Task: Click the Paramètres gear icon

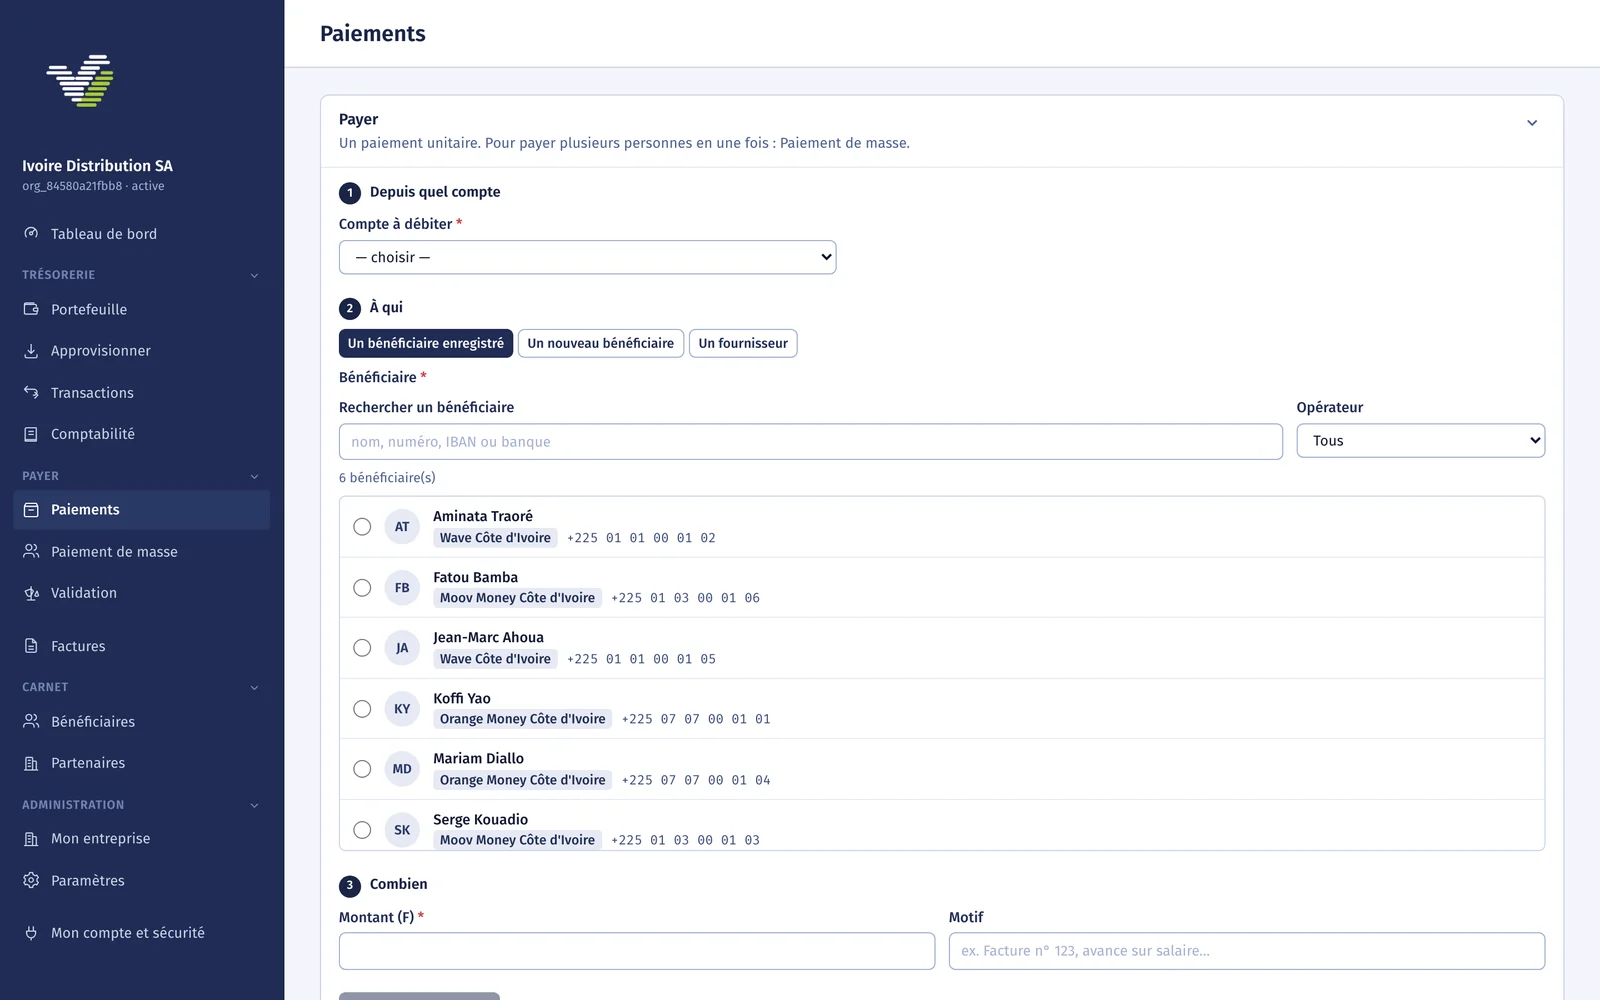Action: point(31,881)
